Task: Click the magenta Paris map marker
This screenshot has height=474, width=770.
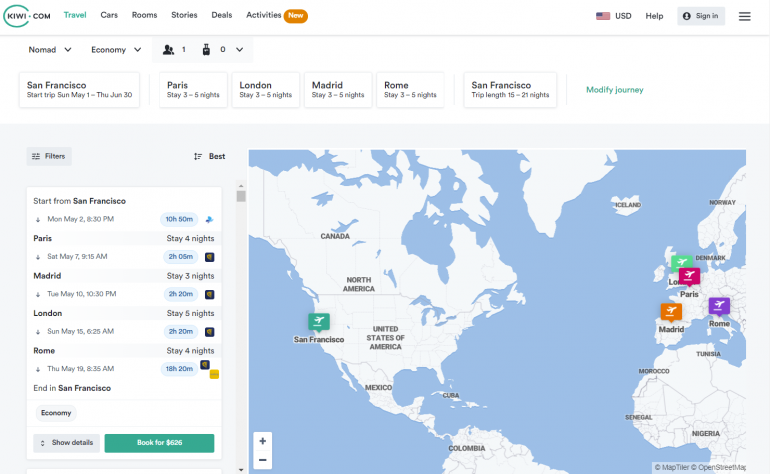Action: [x=689, y=275]
